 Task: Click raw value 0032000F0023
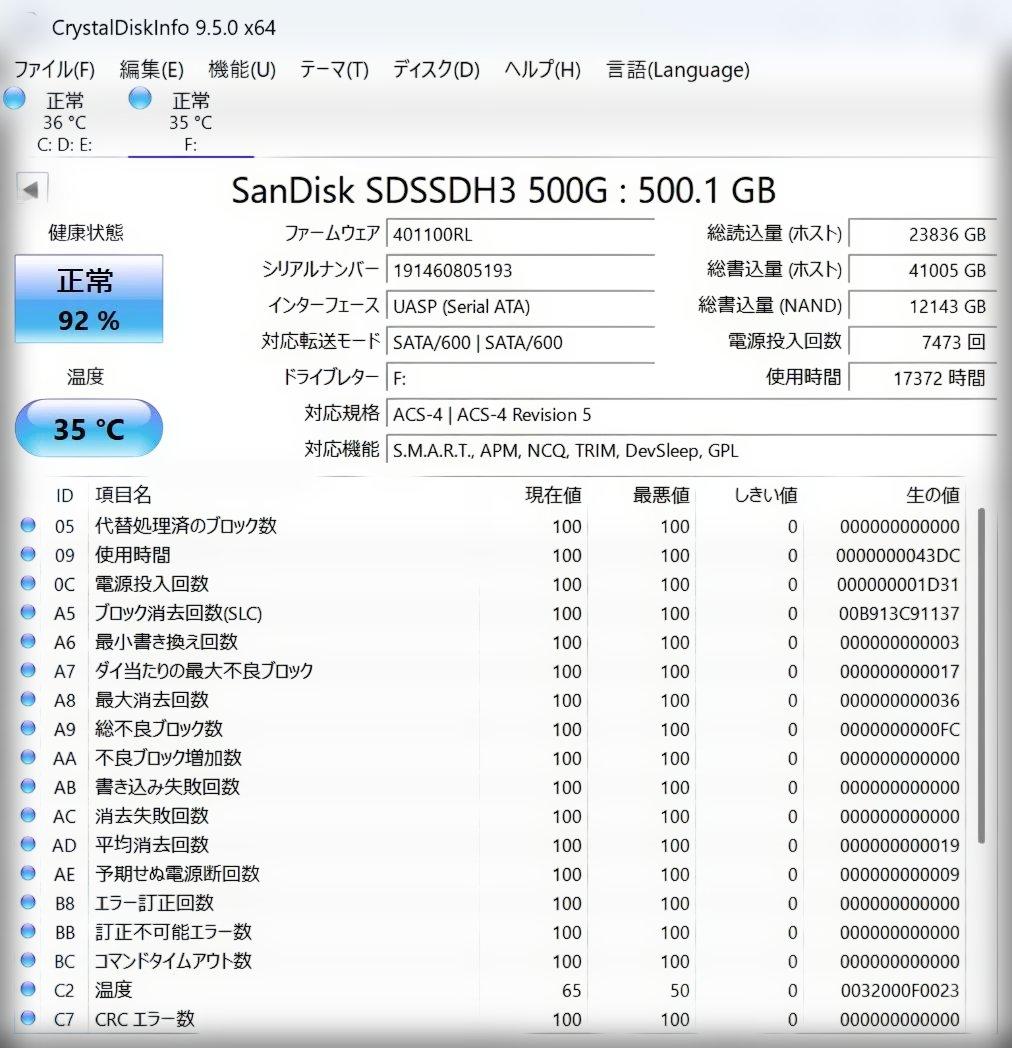click(x=900, y=991)
